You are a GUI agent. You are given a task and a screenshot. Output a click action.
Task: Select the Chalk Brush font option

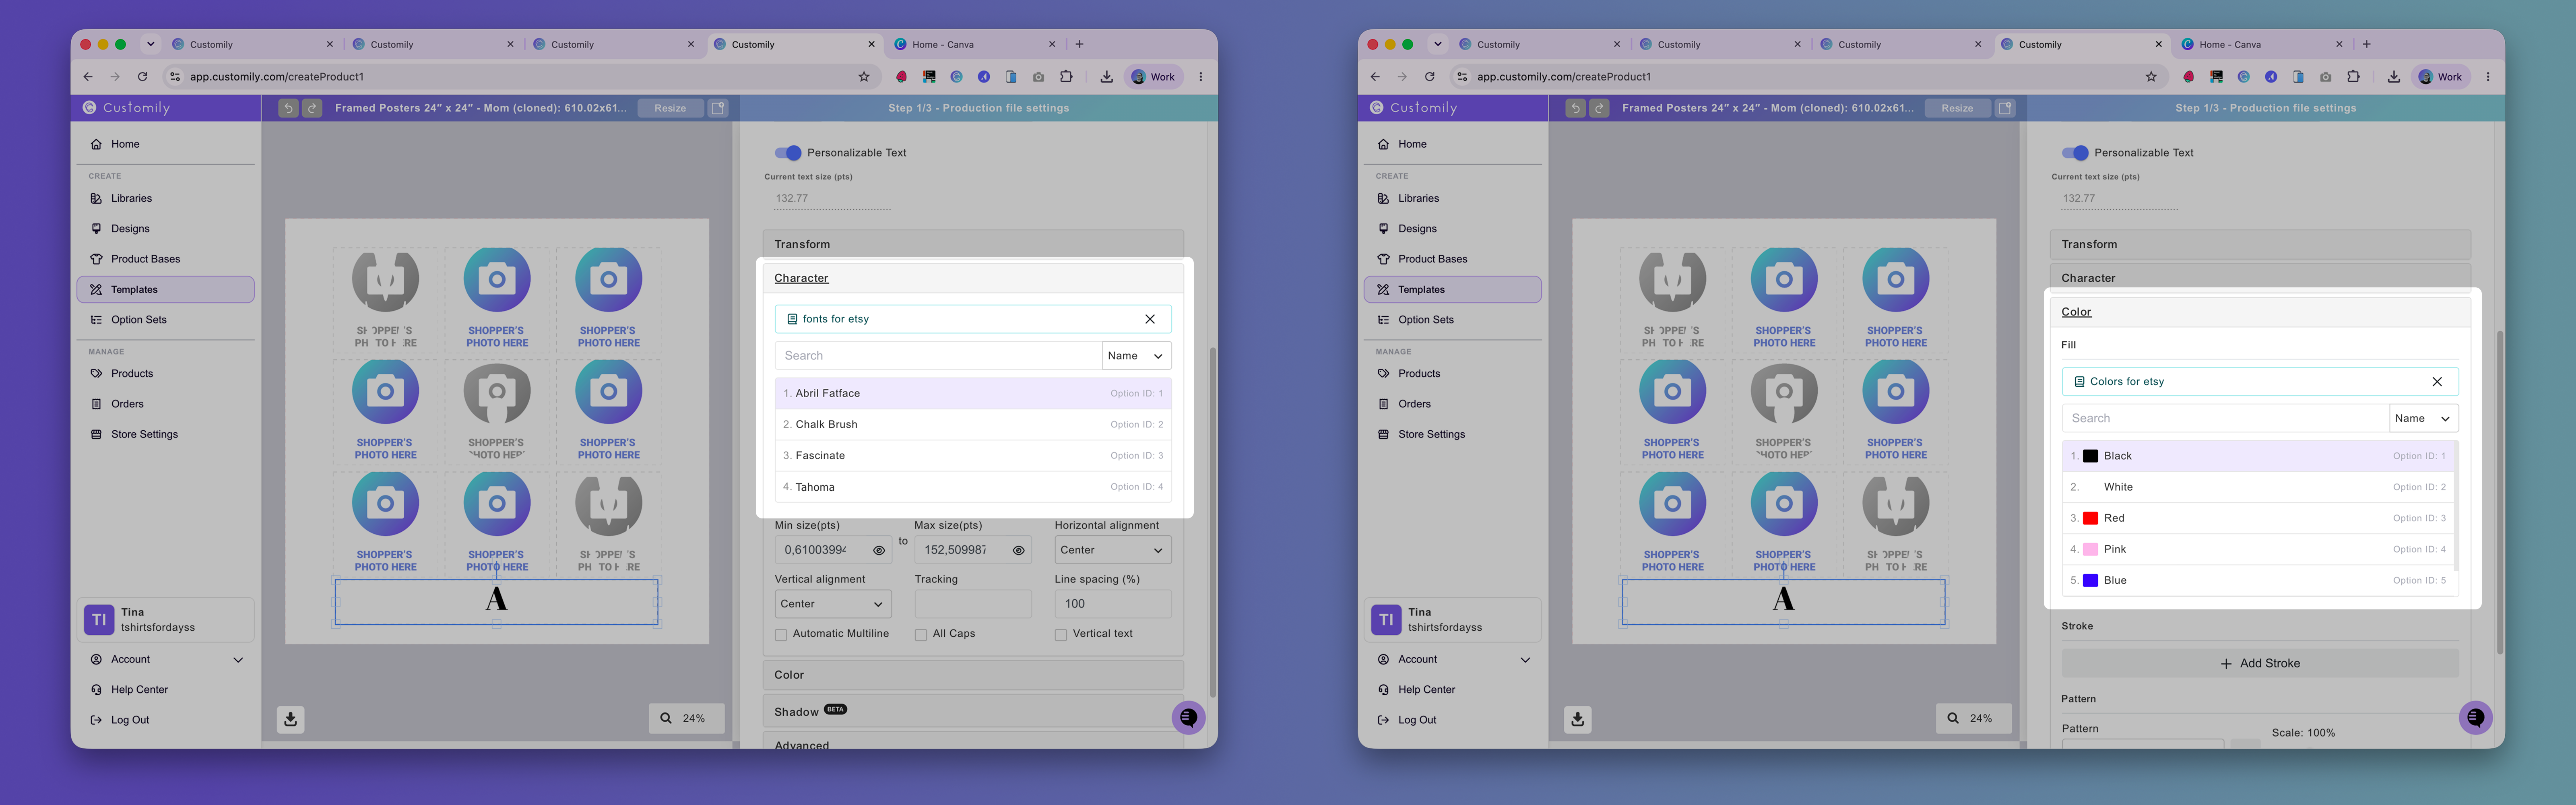pyautogui.click(x=973, y=424)
